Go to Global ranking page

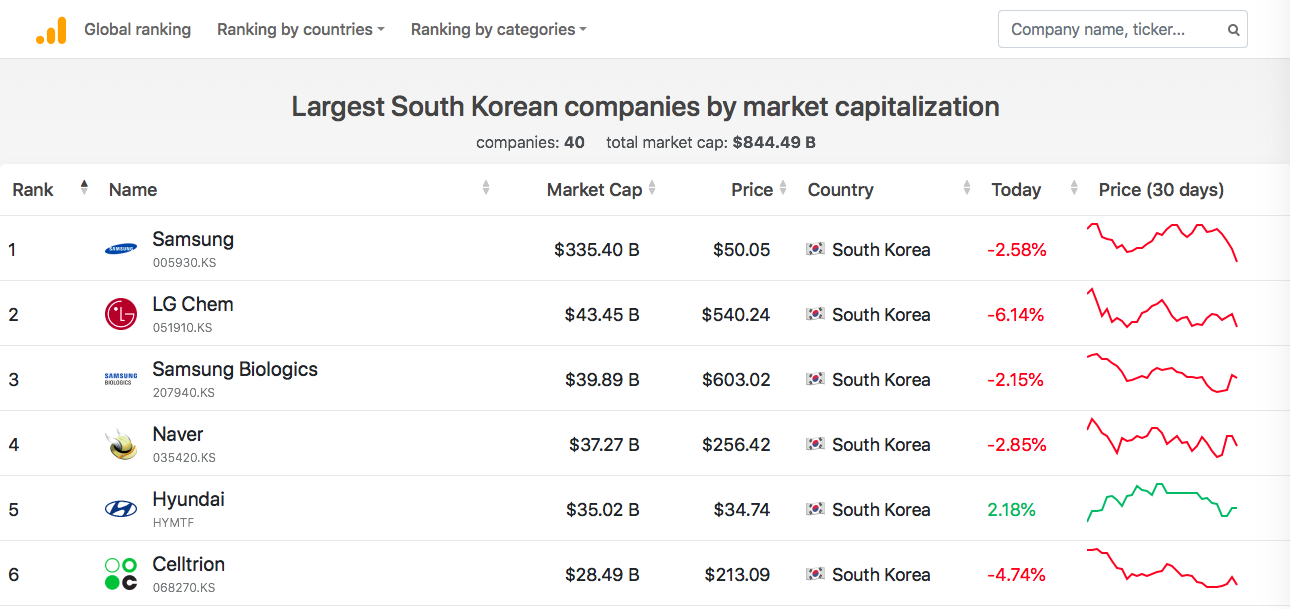137,30
